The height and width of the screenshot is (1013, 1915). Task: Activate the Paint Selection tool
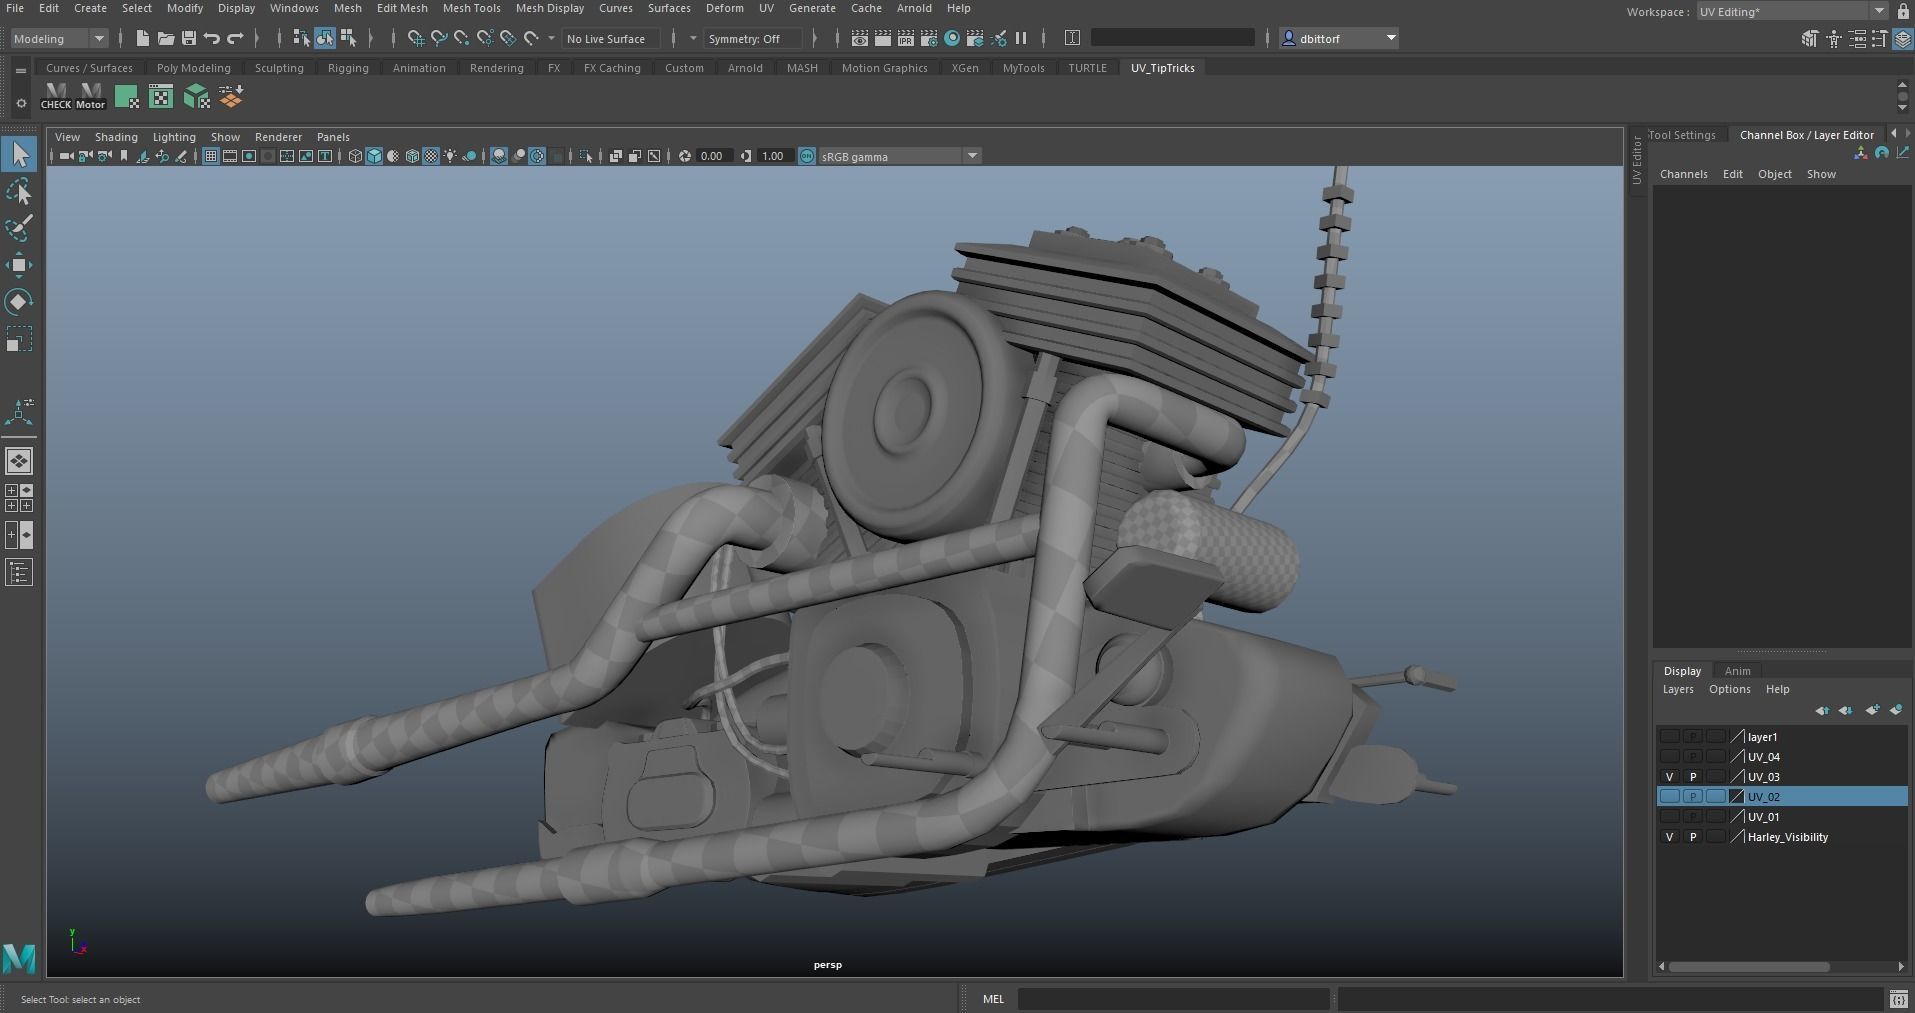point(19,228)
